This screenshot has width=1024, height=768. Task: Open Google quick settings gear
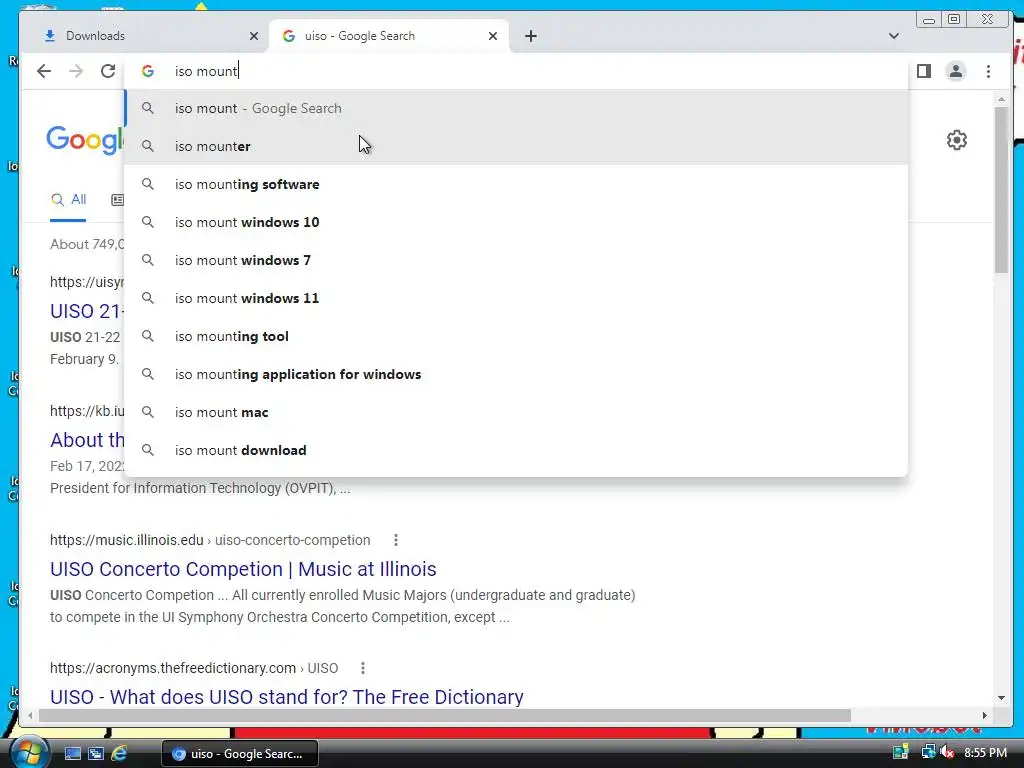click(957, 140)
